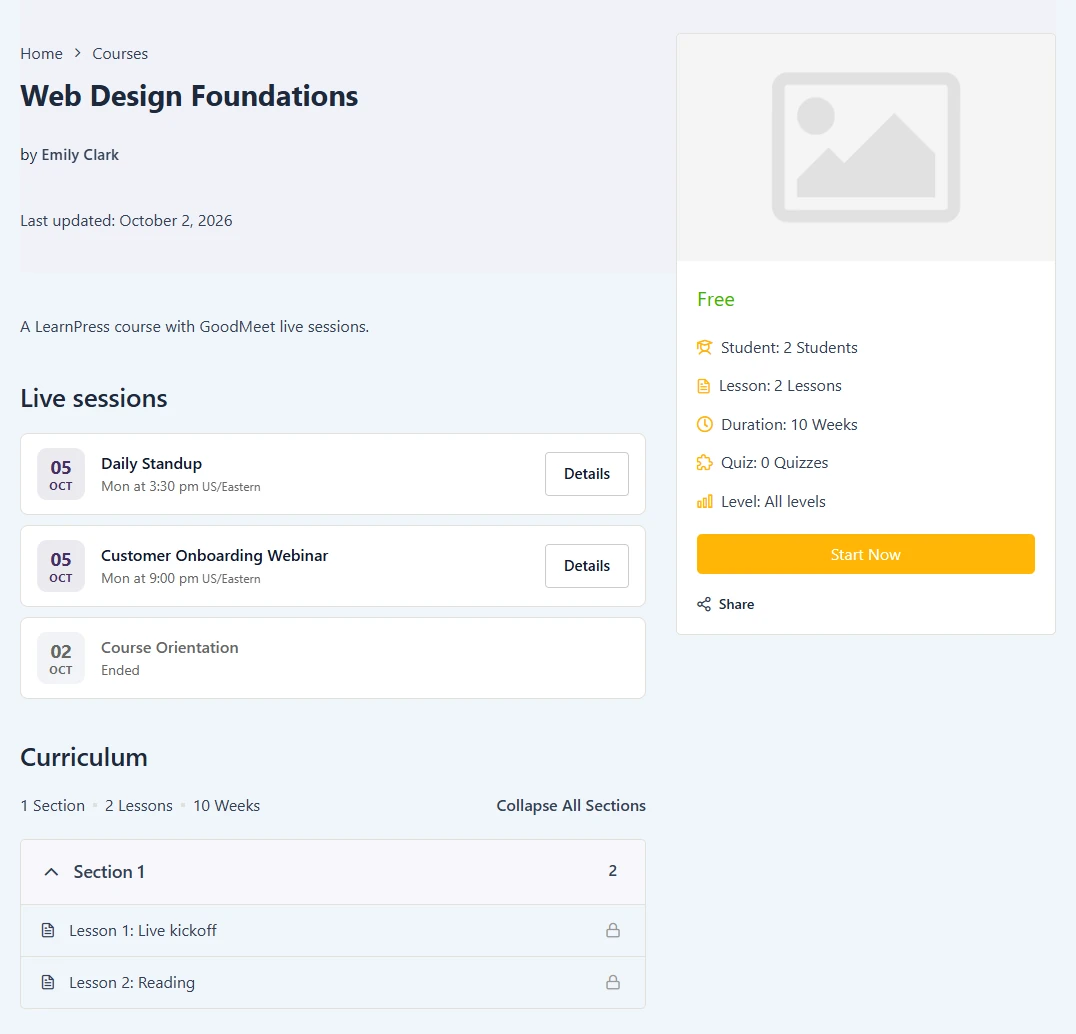Click the Live sessions heading

click(x=94, y=399)
